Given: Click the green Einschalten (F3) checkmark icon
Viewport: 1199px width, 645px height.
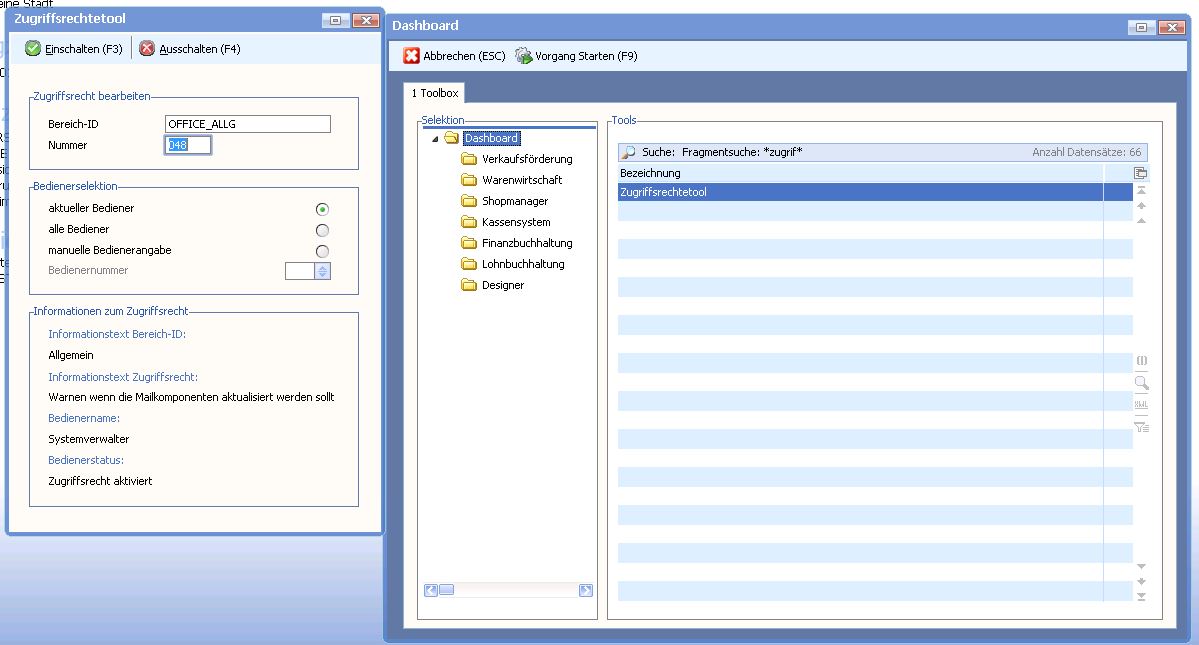Looking at the screenshot, I should [33, 49].
